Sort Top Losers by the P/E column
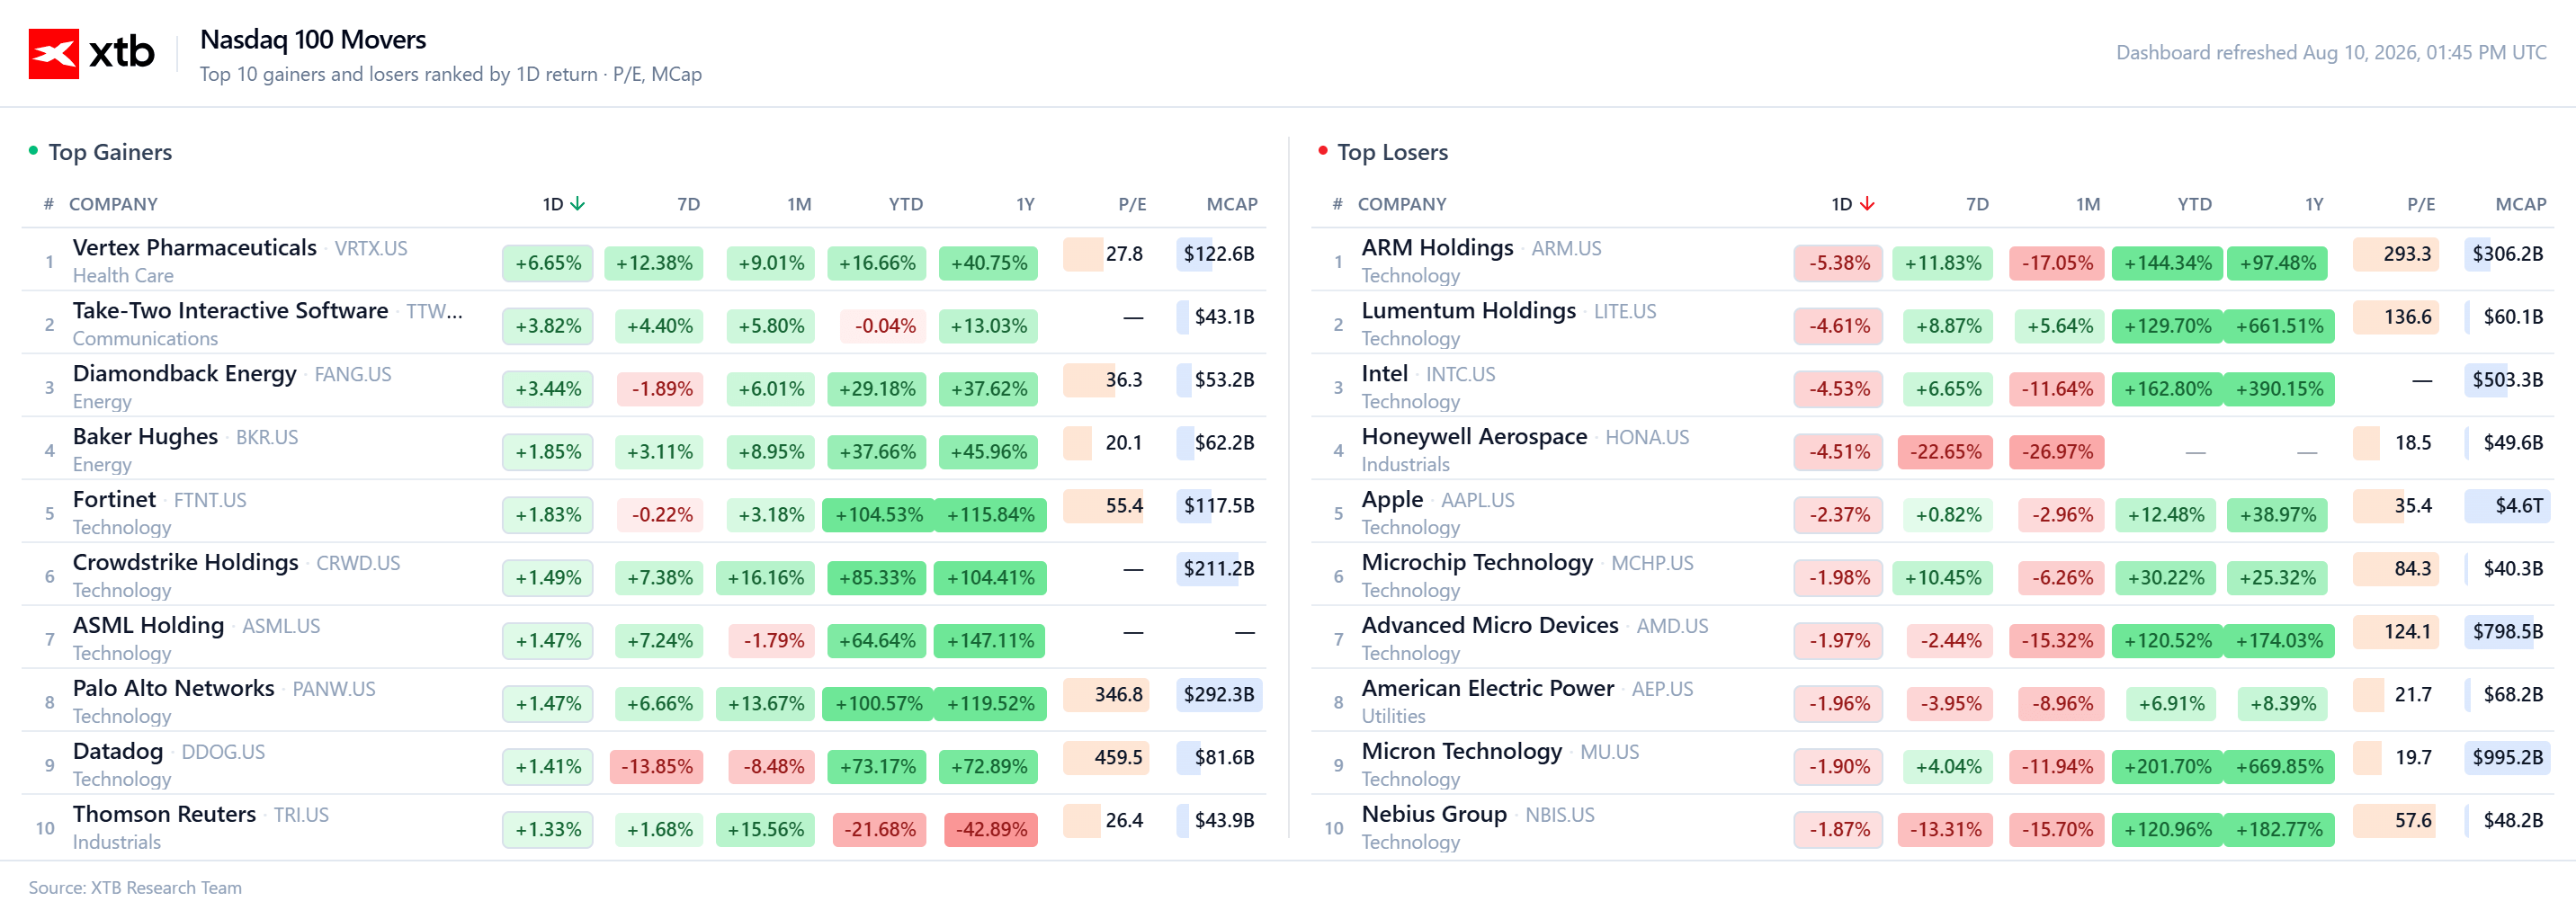Viewport: 2576px width, 910px height. [x=2420, y=204]
